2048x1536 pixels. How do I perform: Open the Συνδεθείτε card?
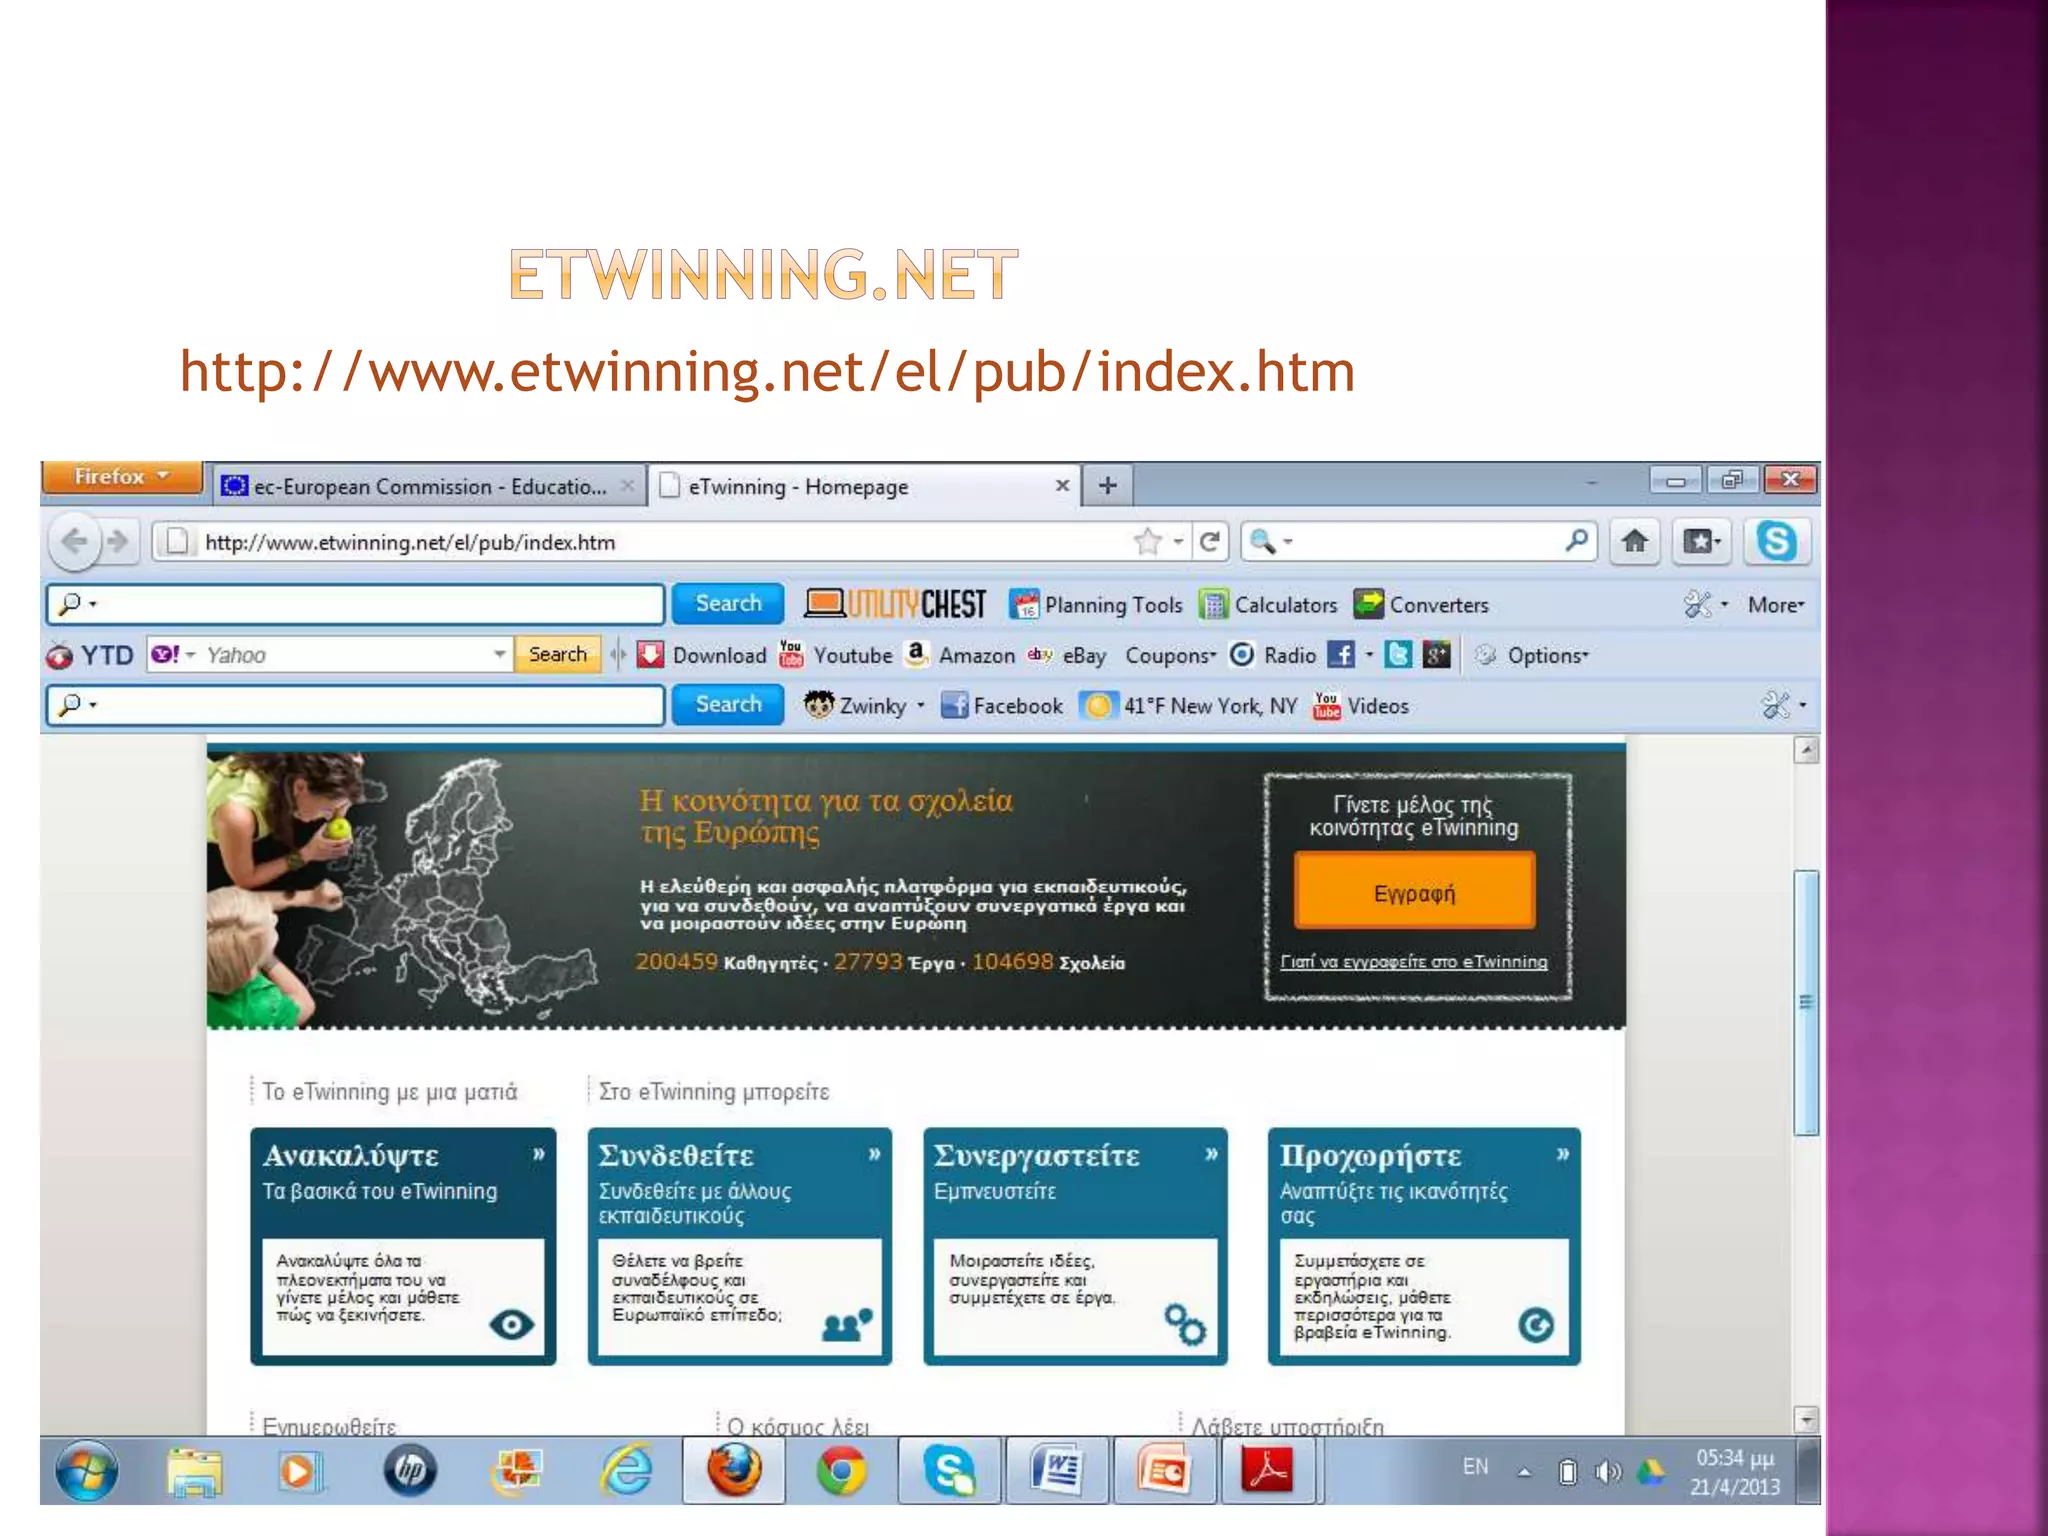[740, 1246]
